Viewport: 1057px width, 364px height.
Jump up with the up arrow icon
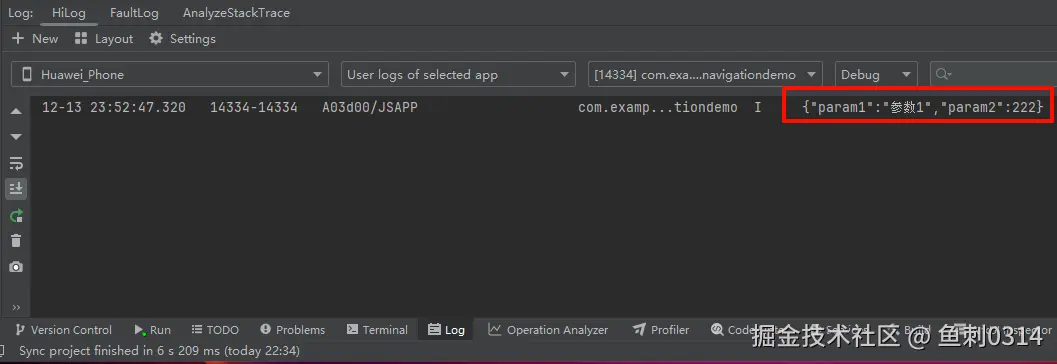coord(16,111)
